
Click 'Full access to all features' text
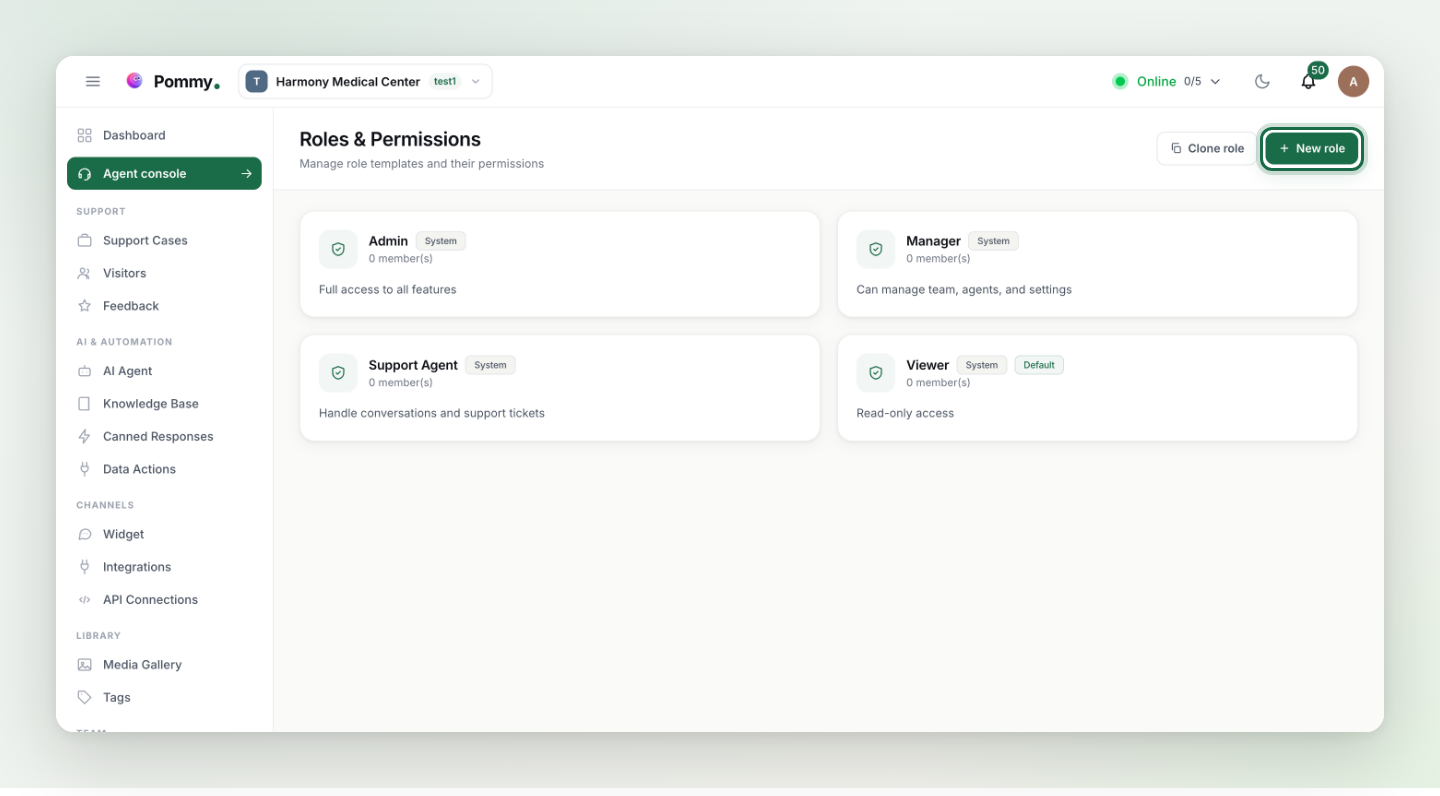pos(388,289)
